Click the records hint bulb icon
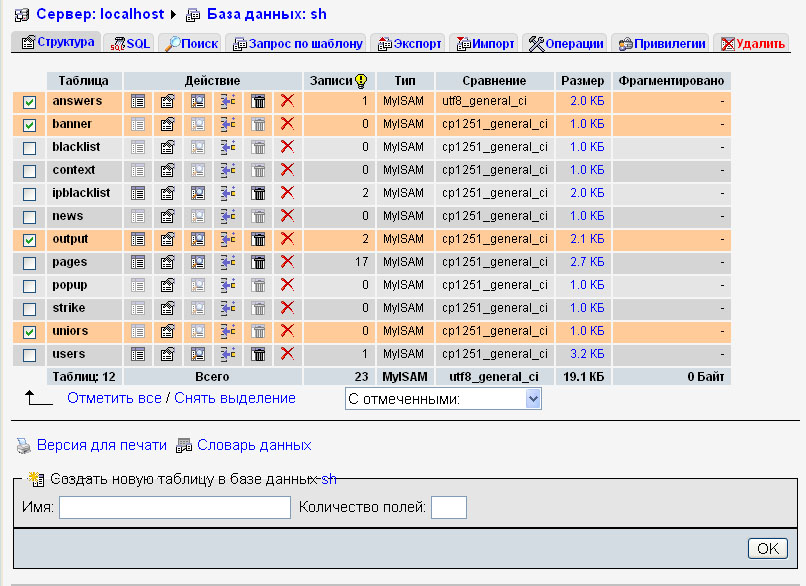Viewport: 806px width, 586px height. click(361, 81)
